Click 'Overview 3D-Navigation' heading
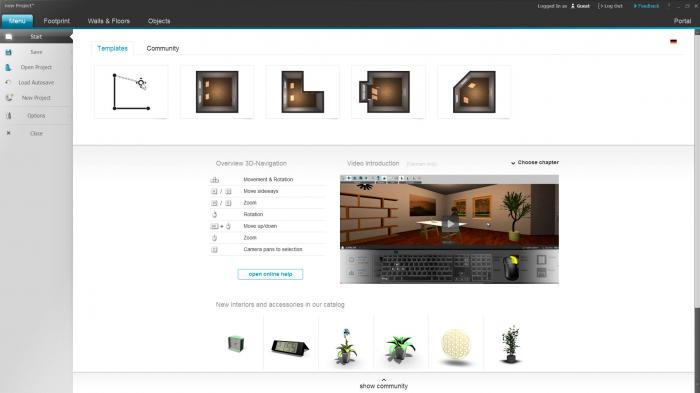 pos(251,163)
